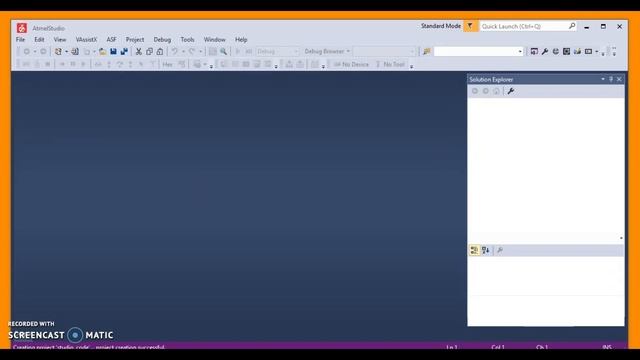
Task: Open the Edit menu
Action: coord(39,40)
